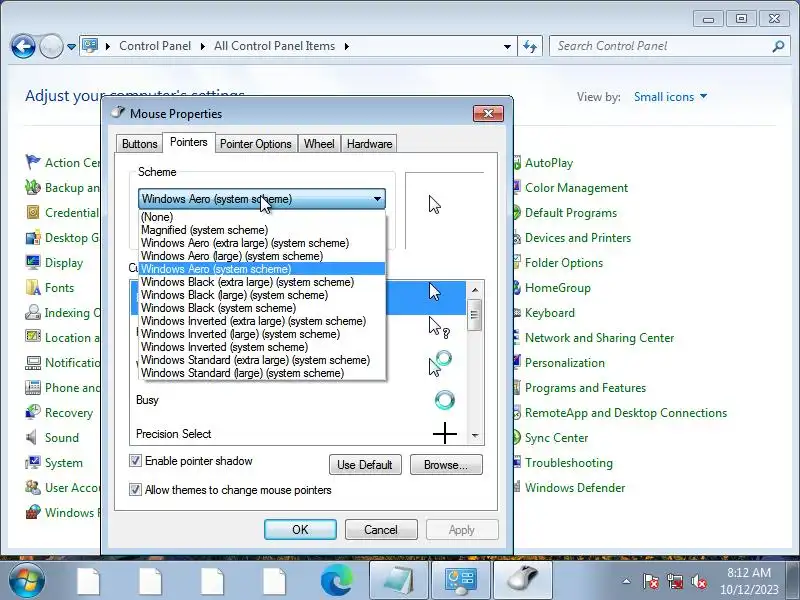
Task: Open the address bar history dropdown
Action: coord(507,46)
